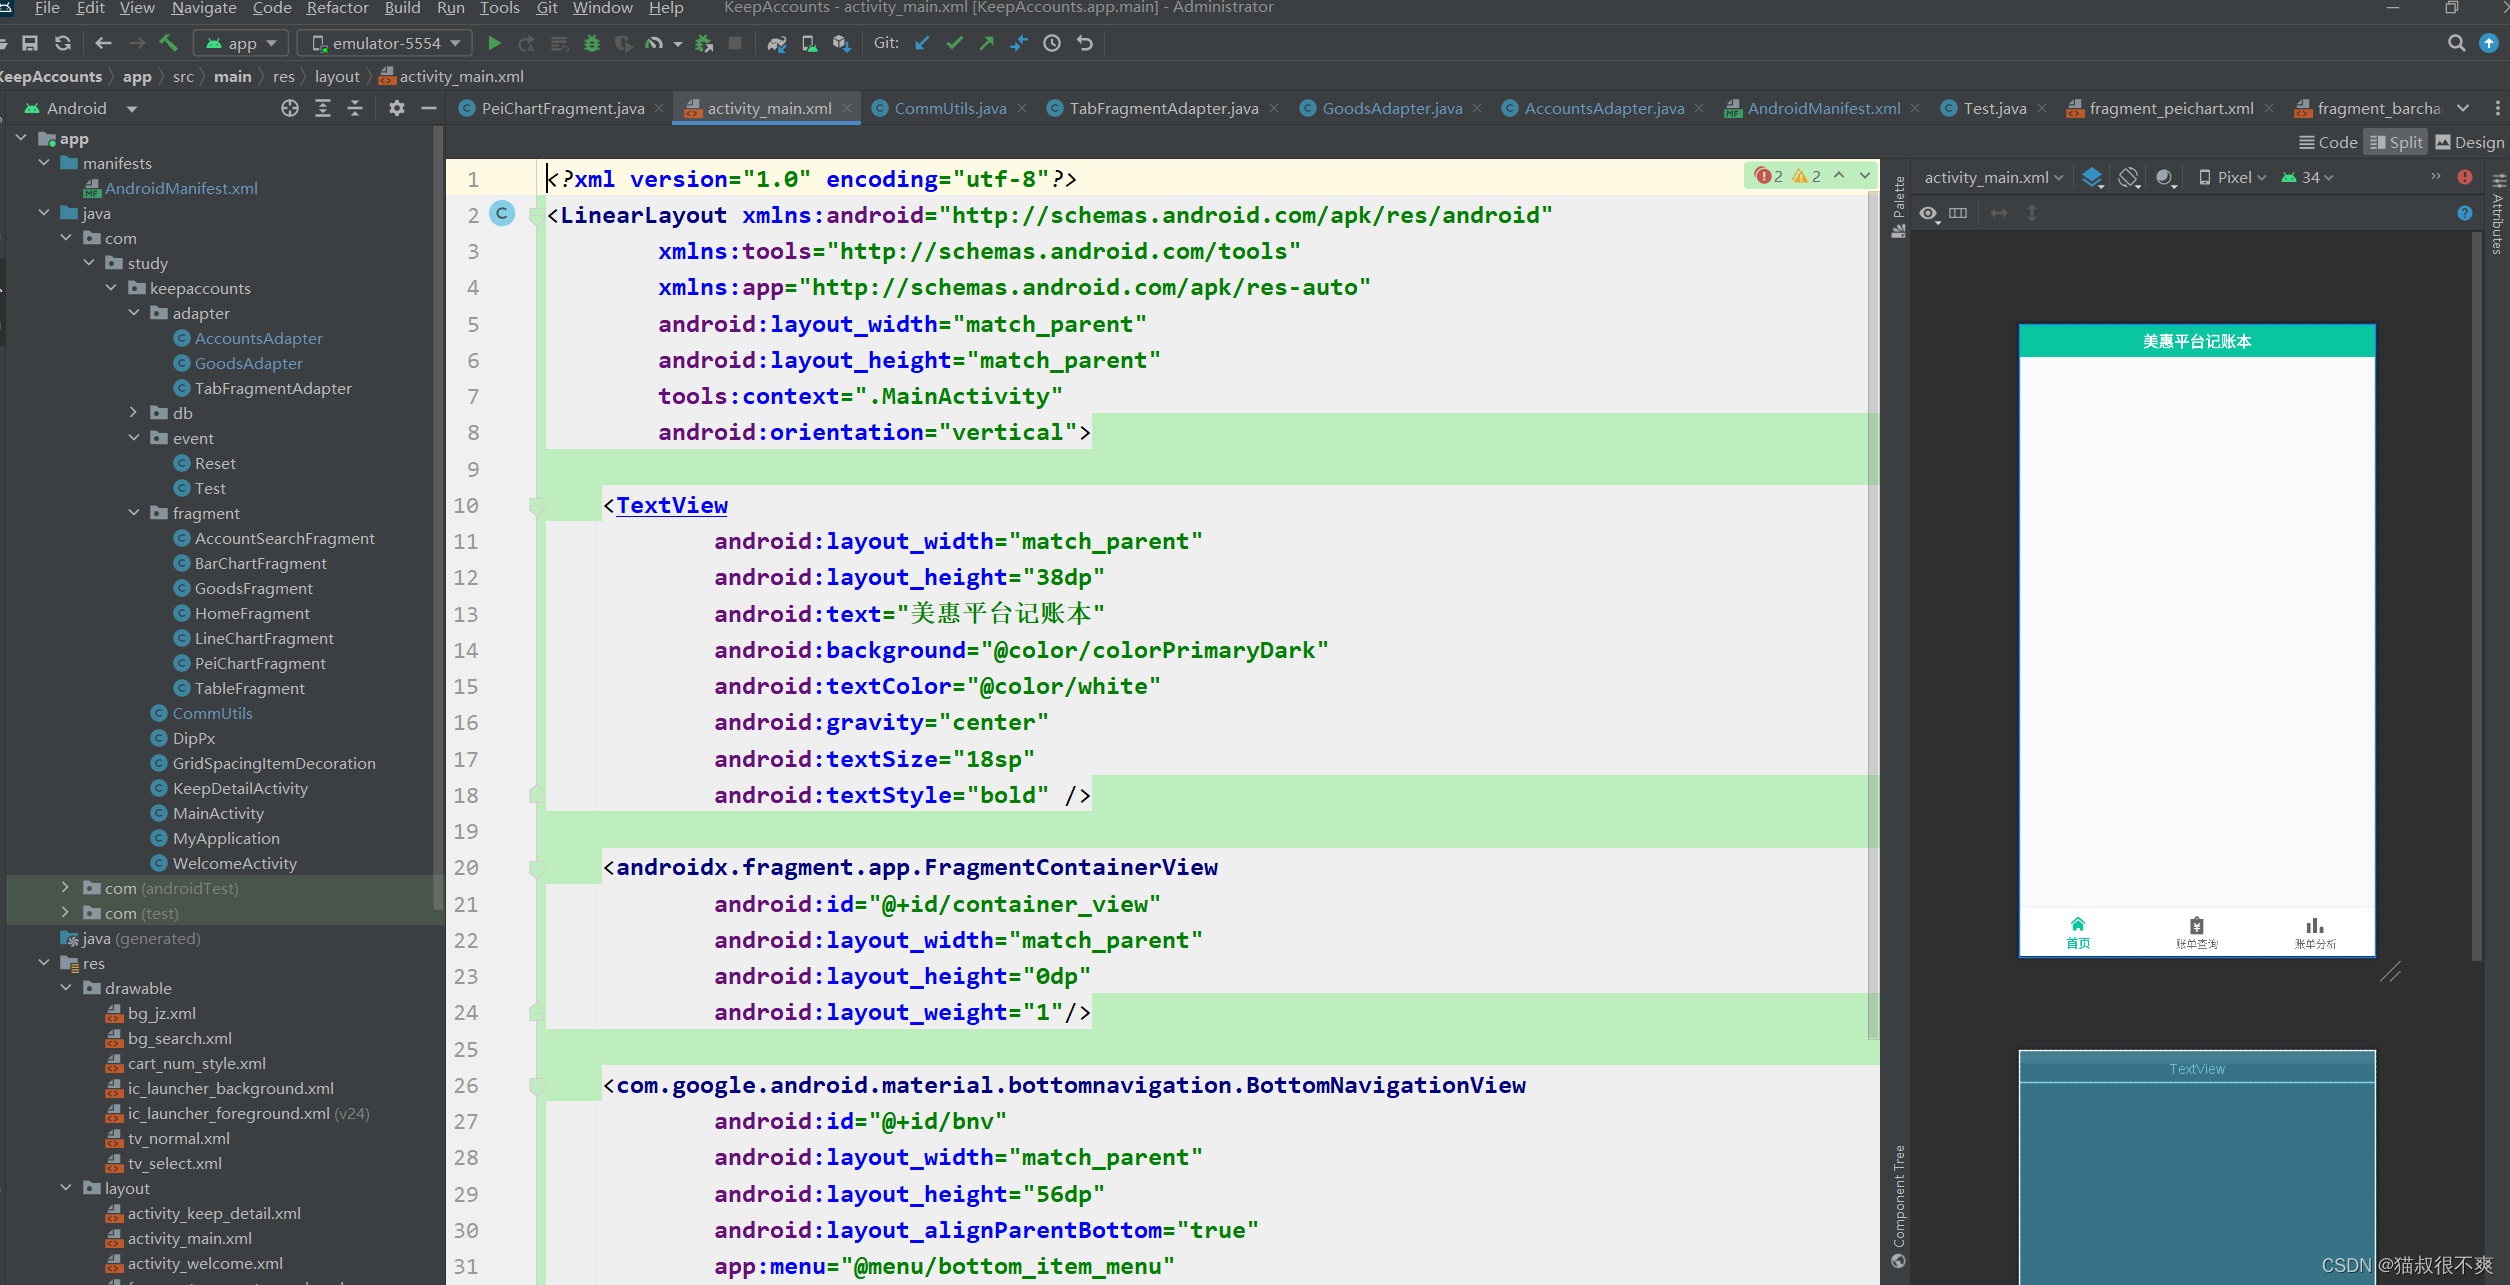2510x1285 pixels.
Task: Click the Make Project hammer icon
Action: click(x=168, y=43)
